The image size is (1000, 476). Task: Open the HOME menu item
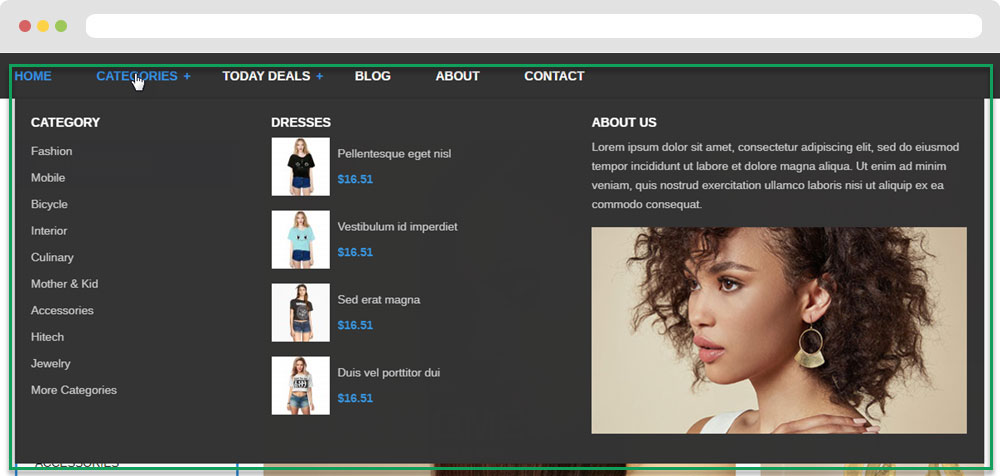(33, 76)
